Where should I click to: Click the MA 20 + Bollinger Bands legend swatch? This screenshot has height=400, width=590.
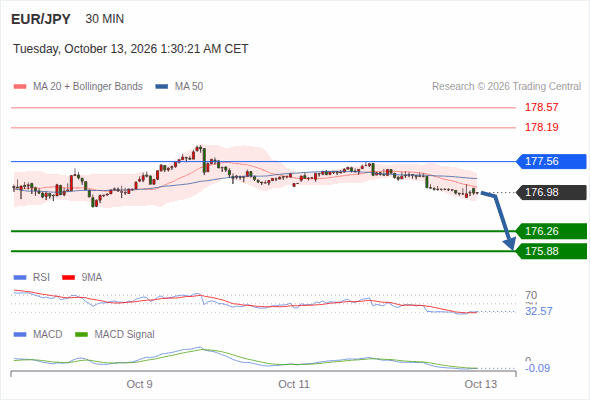pyautogui.click(x=20, y=87)
